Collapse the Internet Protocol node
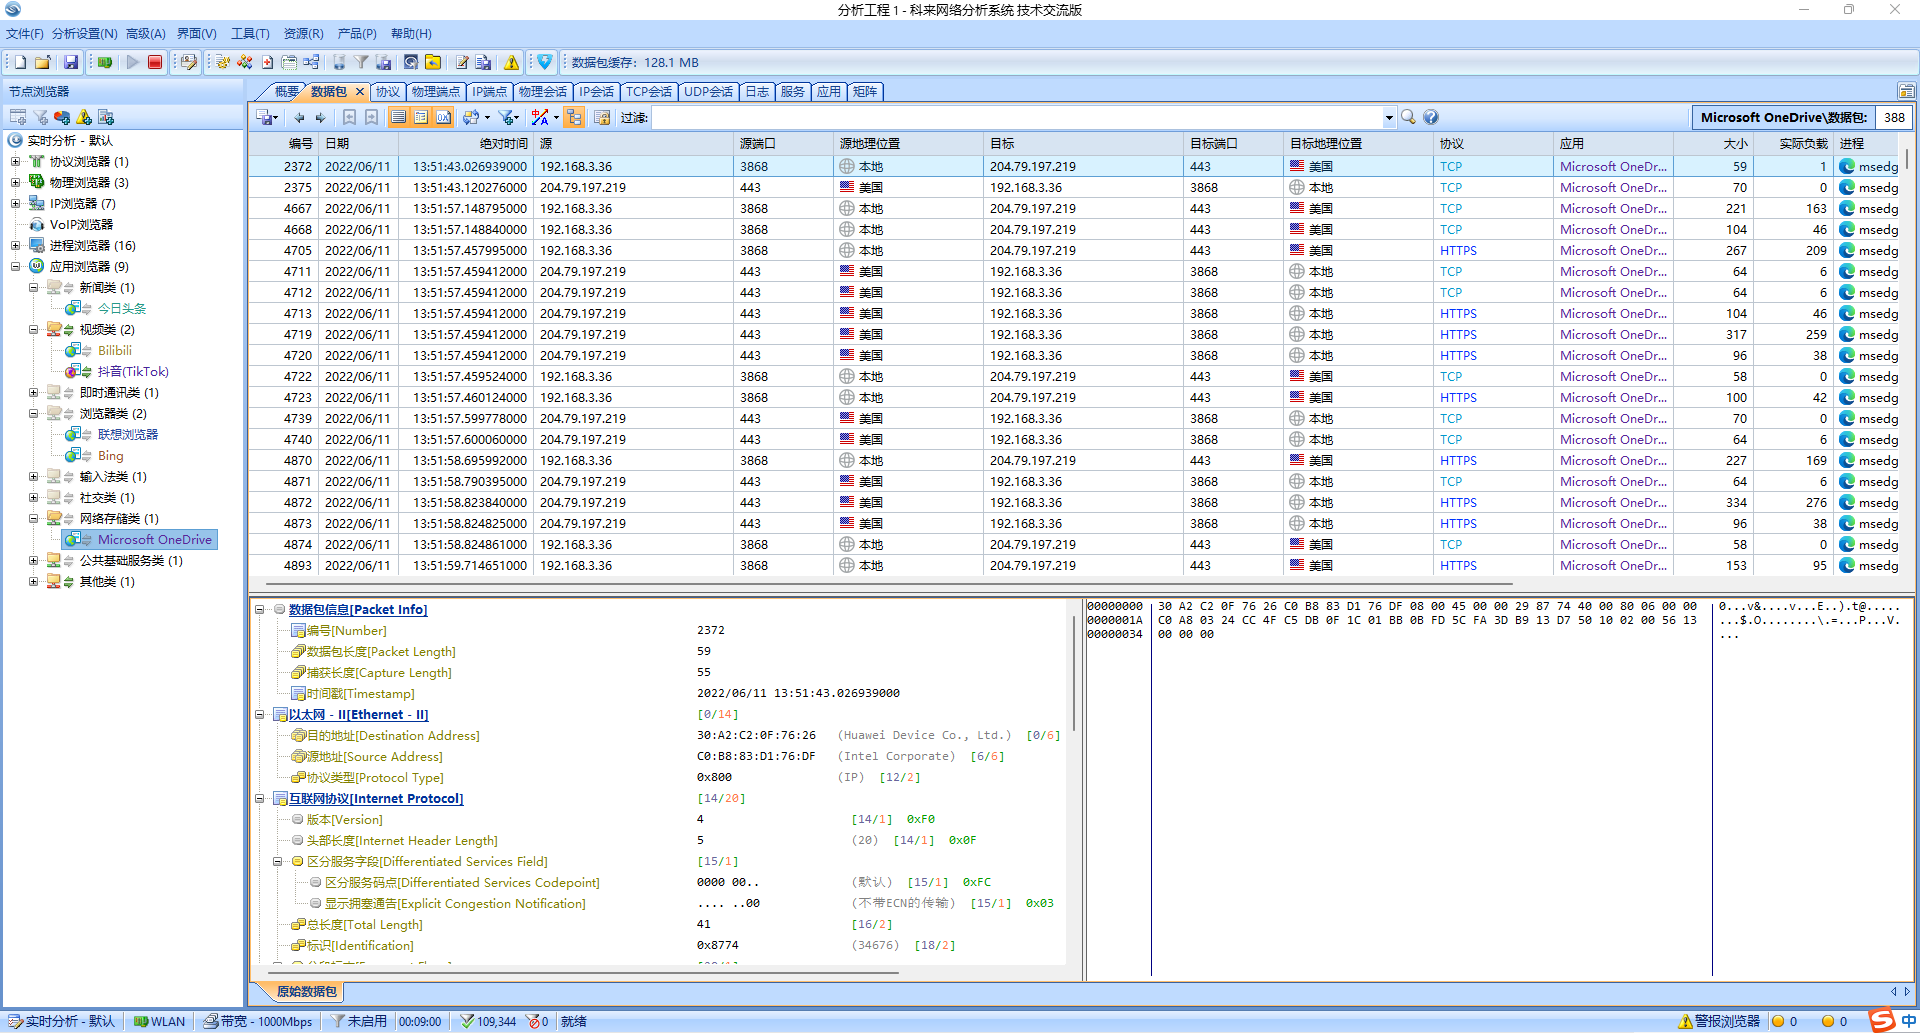This screenshot has height=1033, width=1920. pyautogui.click(x=260, y=798)
